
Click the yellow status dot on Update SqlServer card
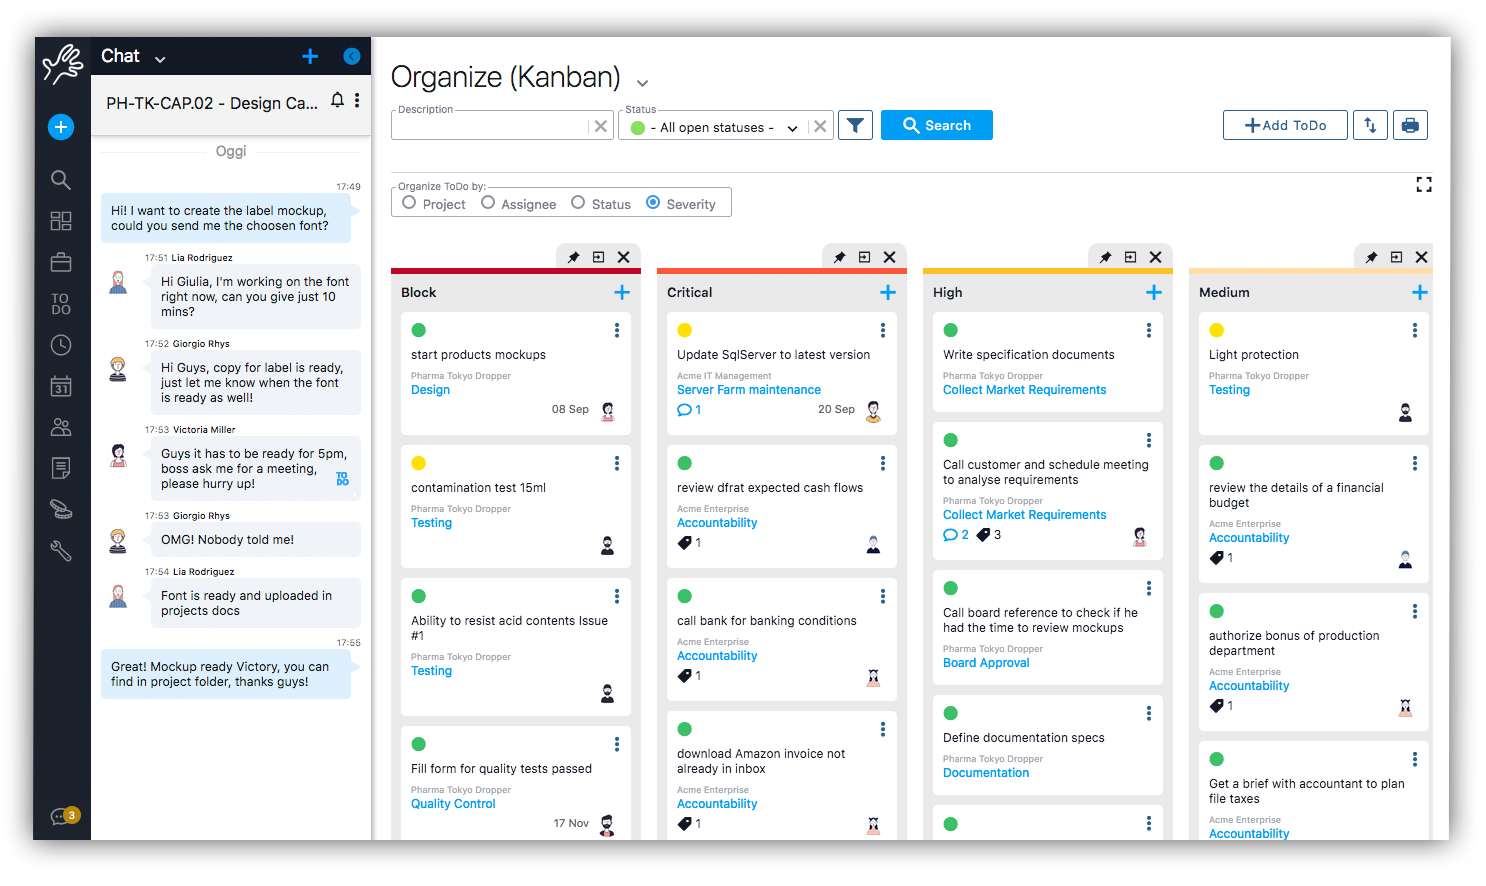pos(685,330)
